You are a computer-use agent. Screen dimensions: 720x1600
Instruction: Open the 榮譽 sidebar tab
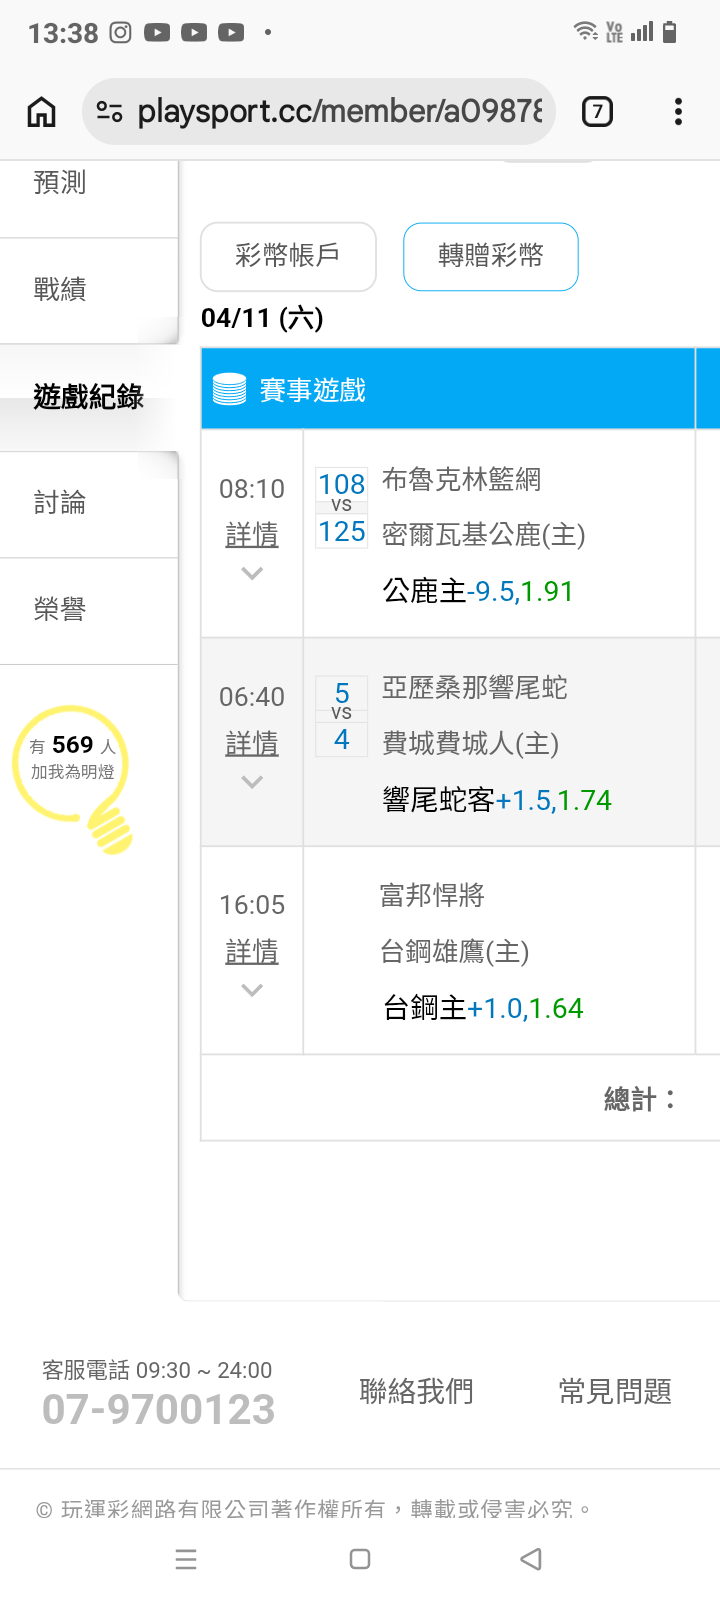[x=60, y=609]
